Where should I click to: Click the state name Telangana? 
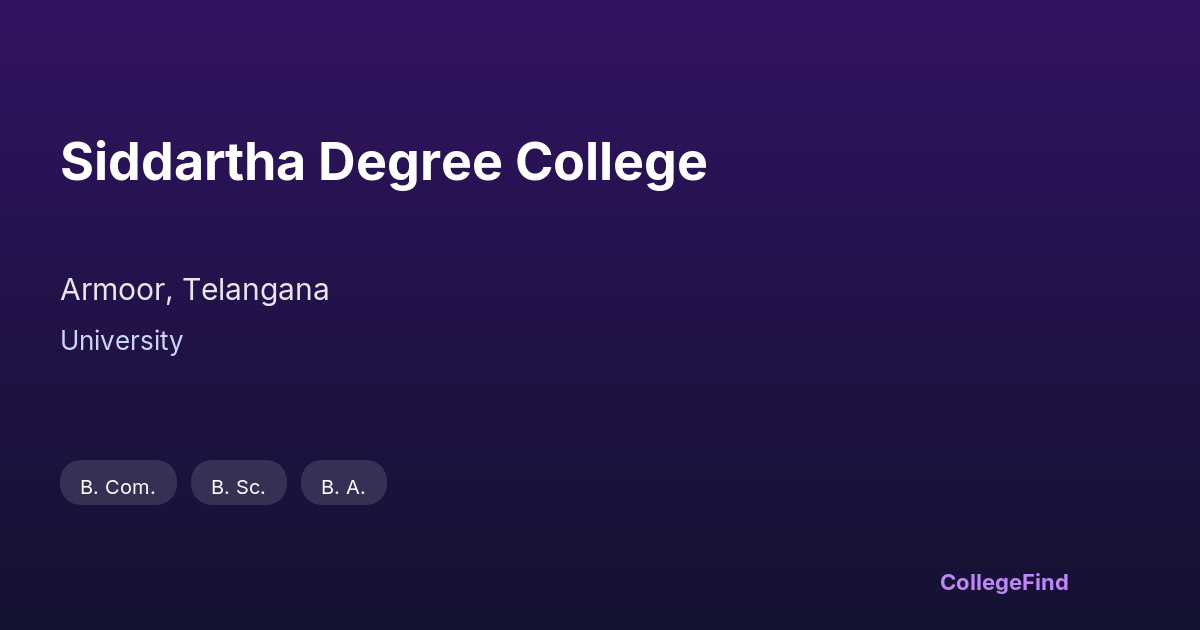pyautogui.click(x=255, y=290)
